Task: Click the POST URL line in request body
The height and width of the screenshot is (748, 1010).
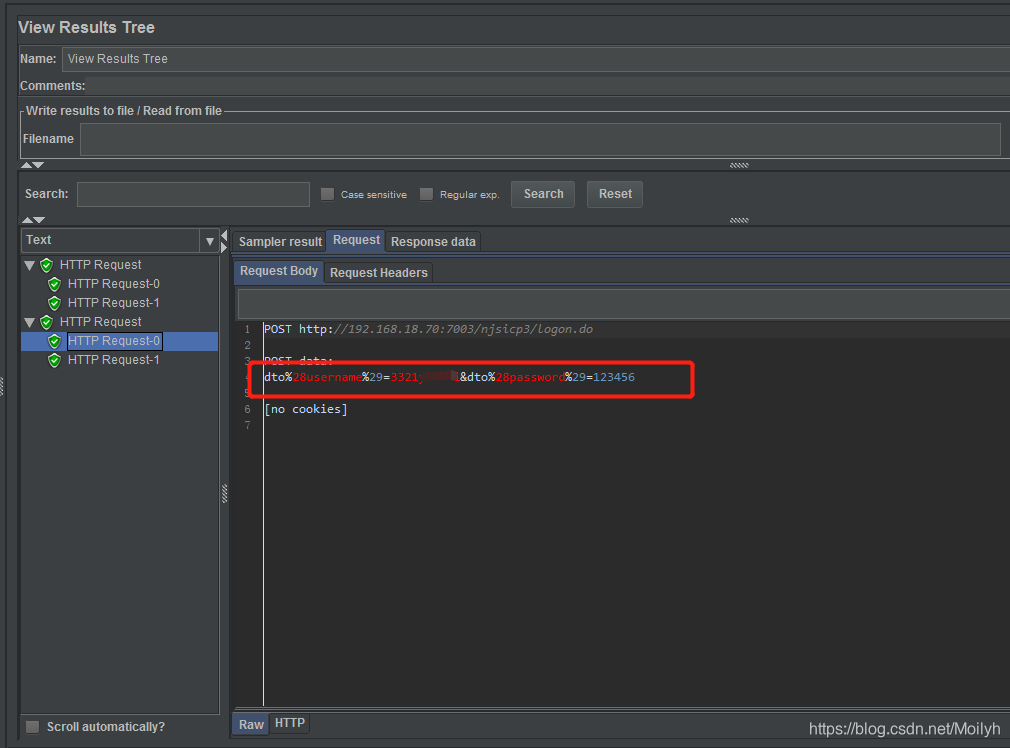Action: tap(428, 329)
